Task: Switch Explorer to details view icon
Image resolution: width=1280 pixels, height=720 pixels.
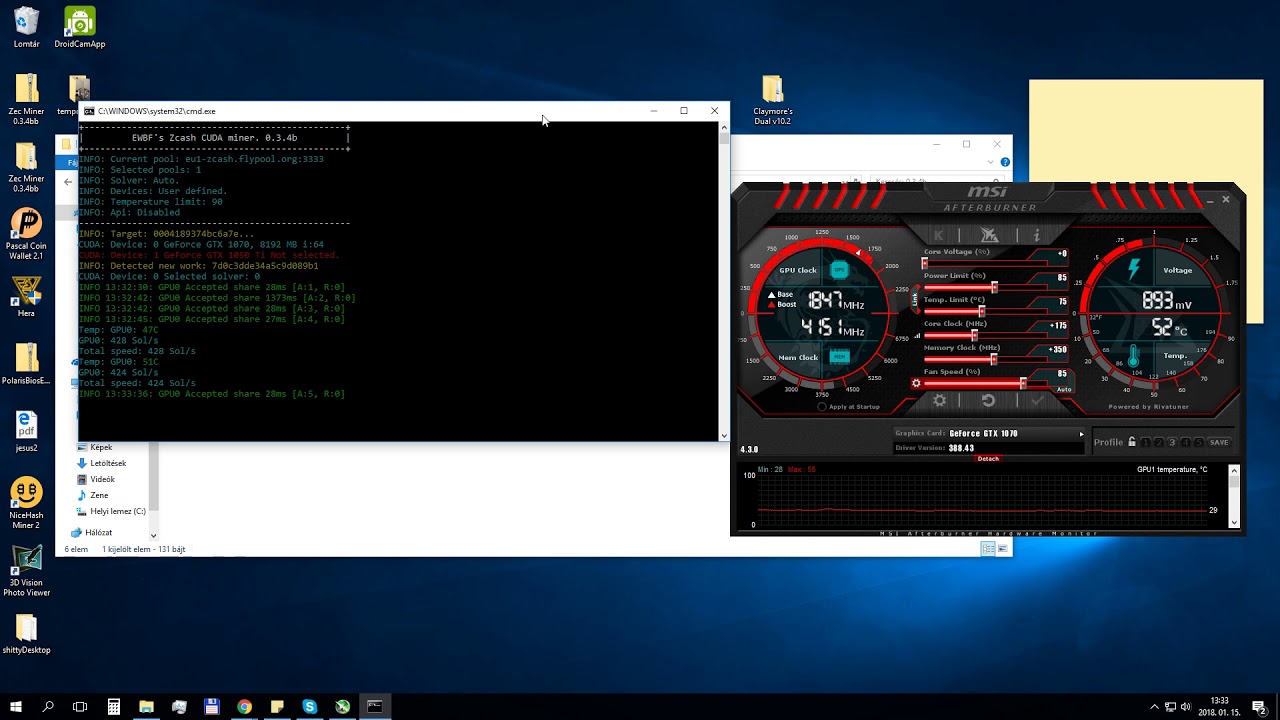Action: click(x=989, y=549)
